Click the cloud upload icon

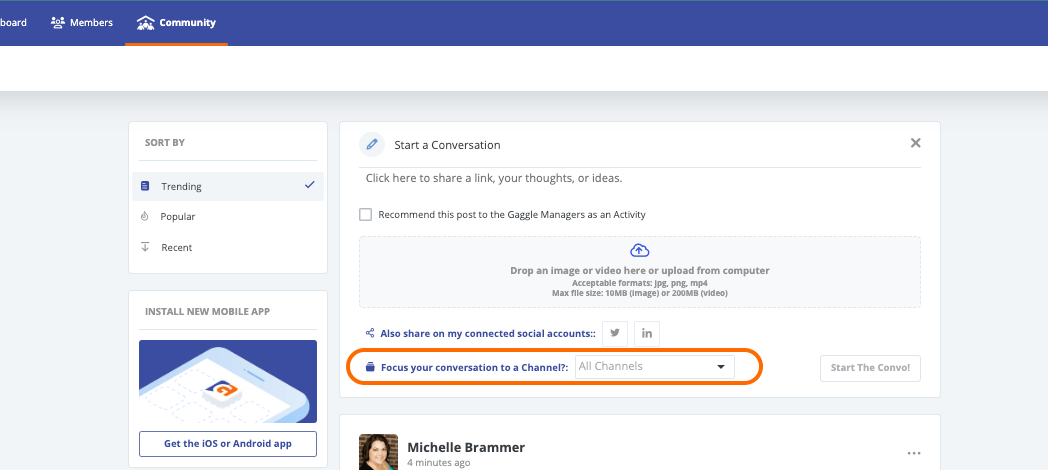[x=640, y=251]
